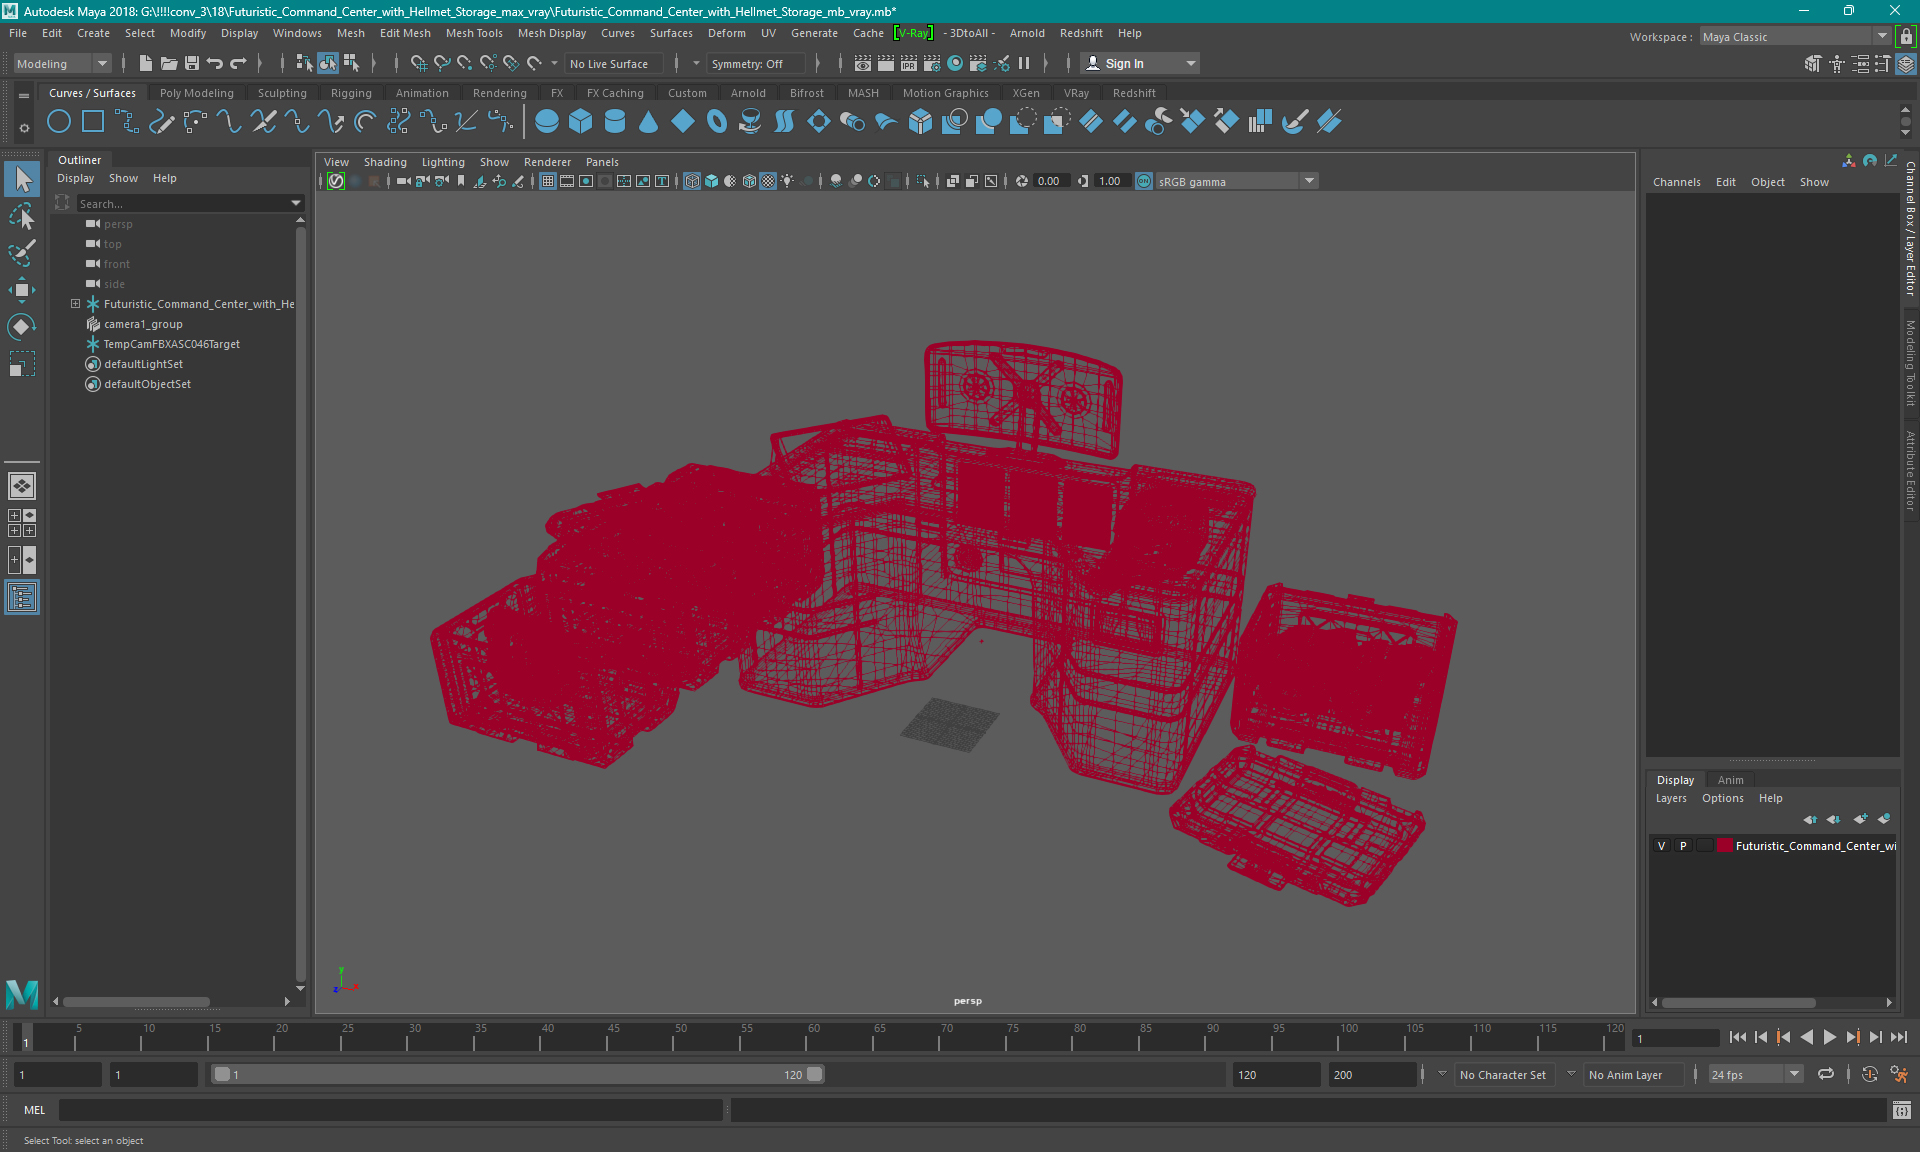1920x1152 pixels.
Task: Enable smooth shading display icon
Action: coord(712,181)
